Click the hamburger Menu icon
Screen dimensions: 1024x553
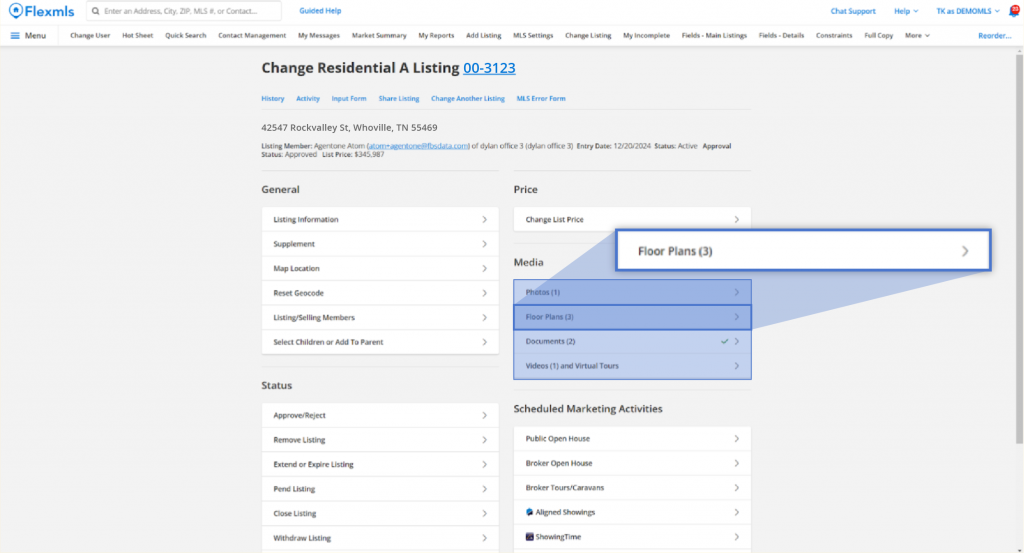tap(16, 35)
